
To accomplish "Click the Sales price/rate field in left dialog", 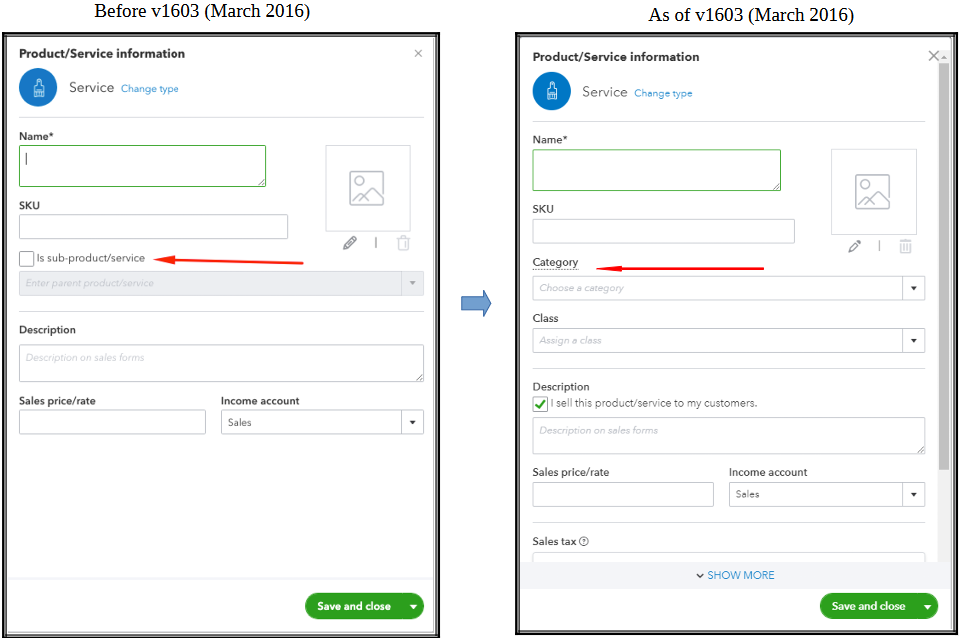I will click(x=112, y=422).
